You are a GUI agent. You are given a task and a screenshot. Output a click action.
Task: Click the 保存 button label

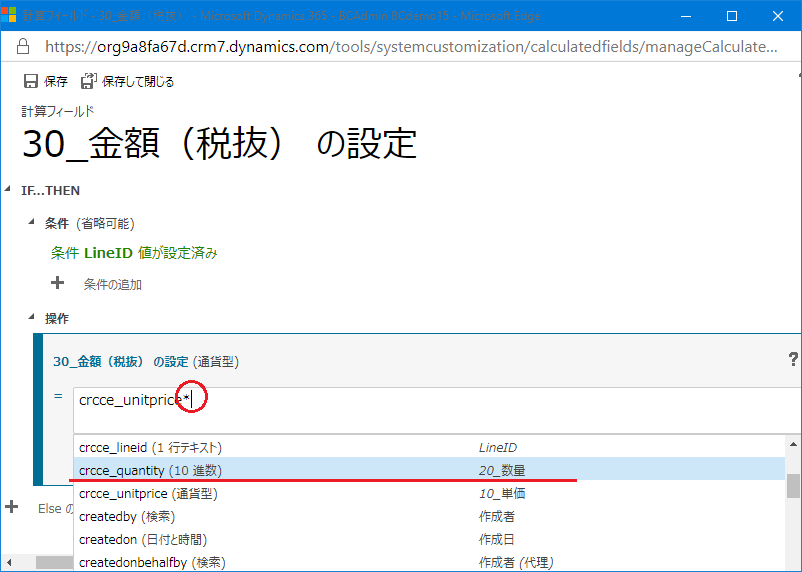(56, 81)
